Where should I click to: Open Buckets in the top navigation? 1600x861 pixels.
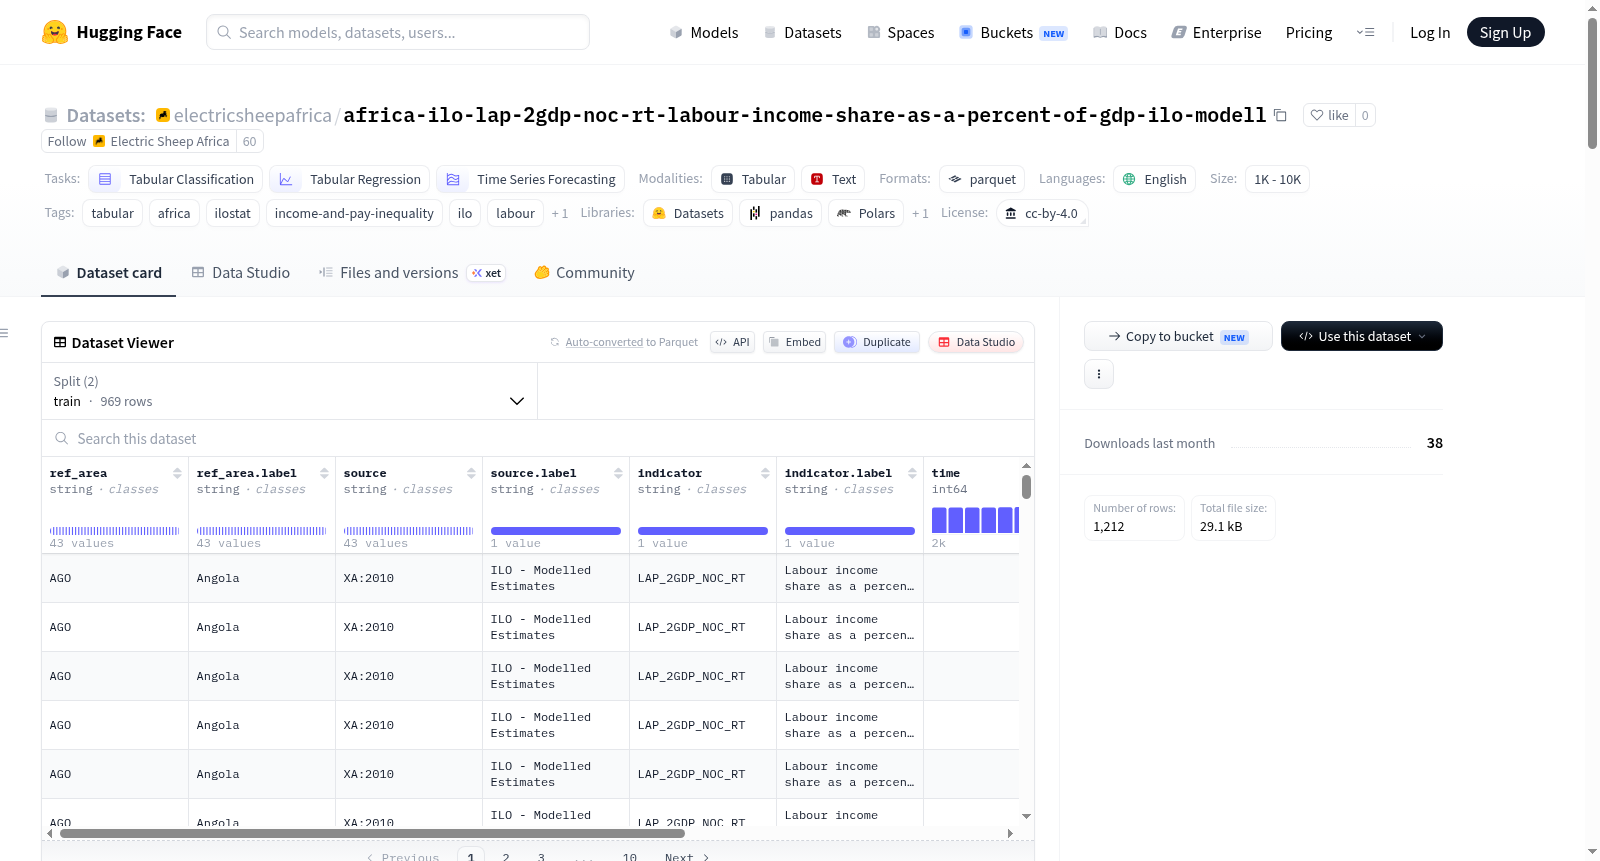pos(1013,32)
